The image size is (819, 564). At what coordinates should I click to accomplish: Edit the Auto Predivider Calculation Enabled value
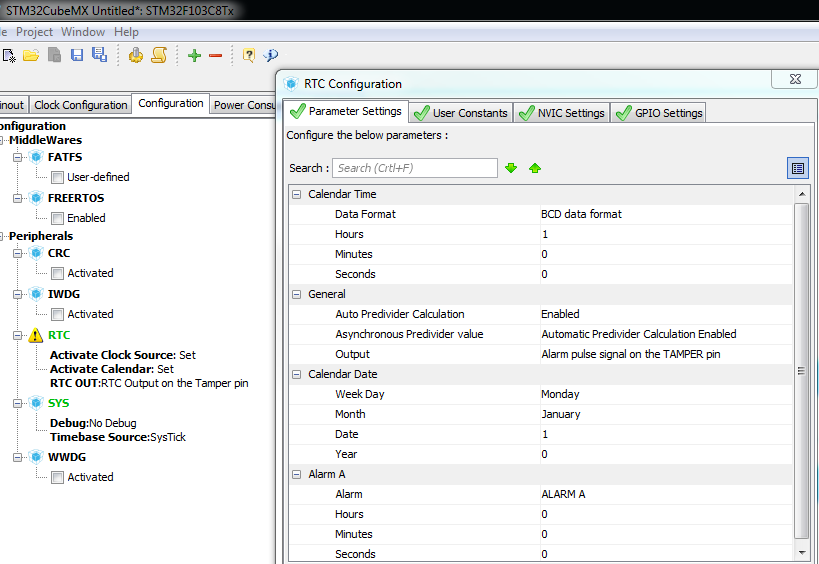click(666, 314)
